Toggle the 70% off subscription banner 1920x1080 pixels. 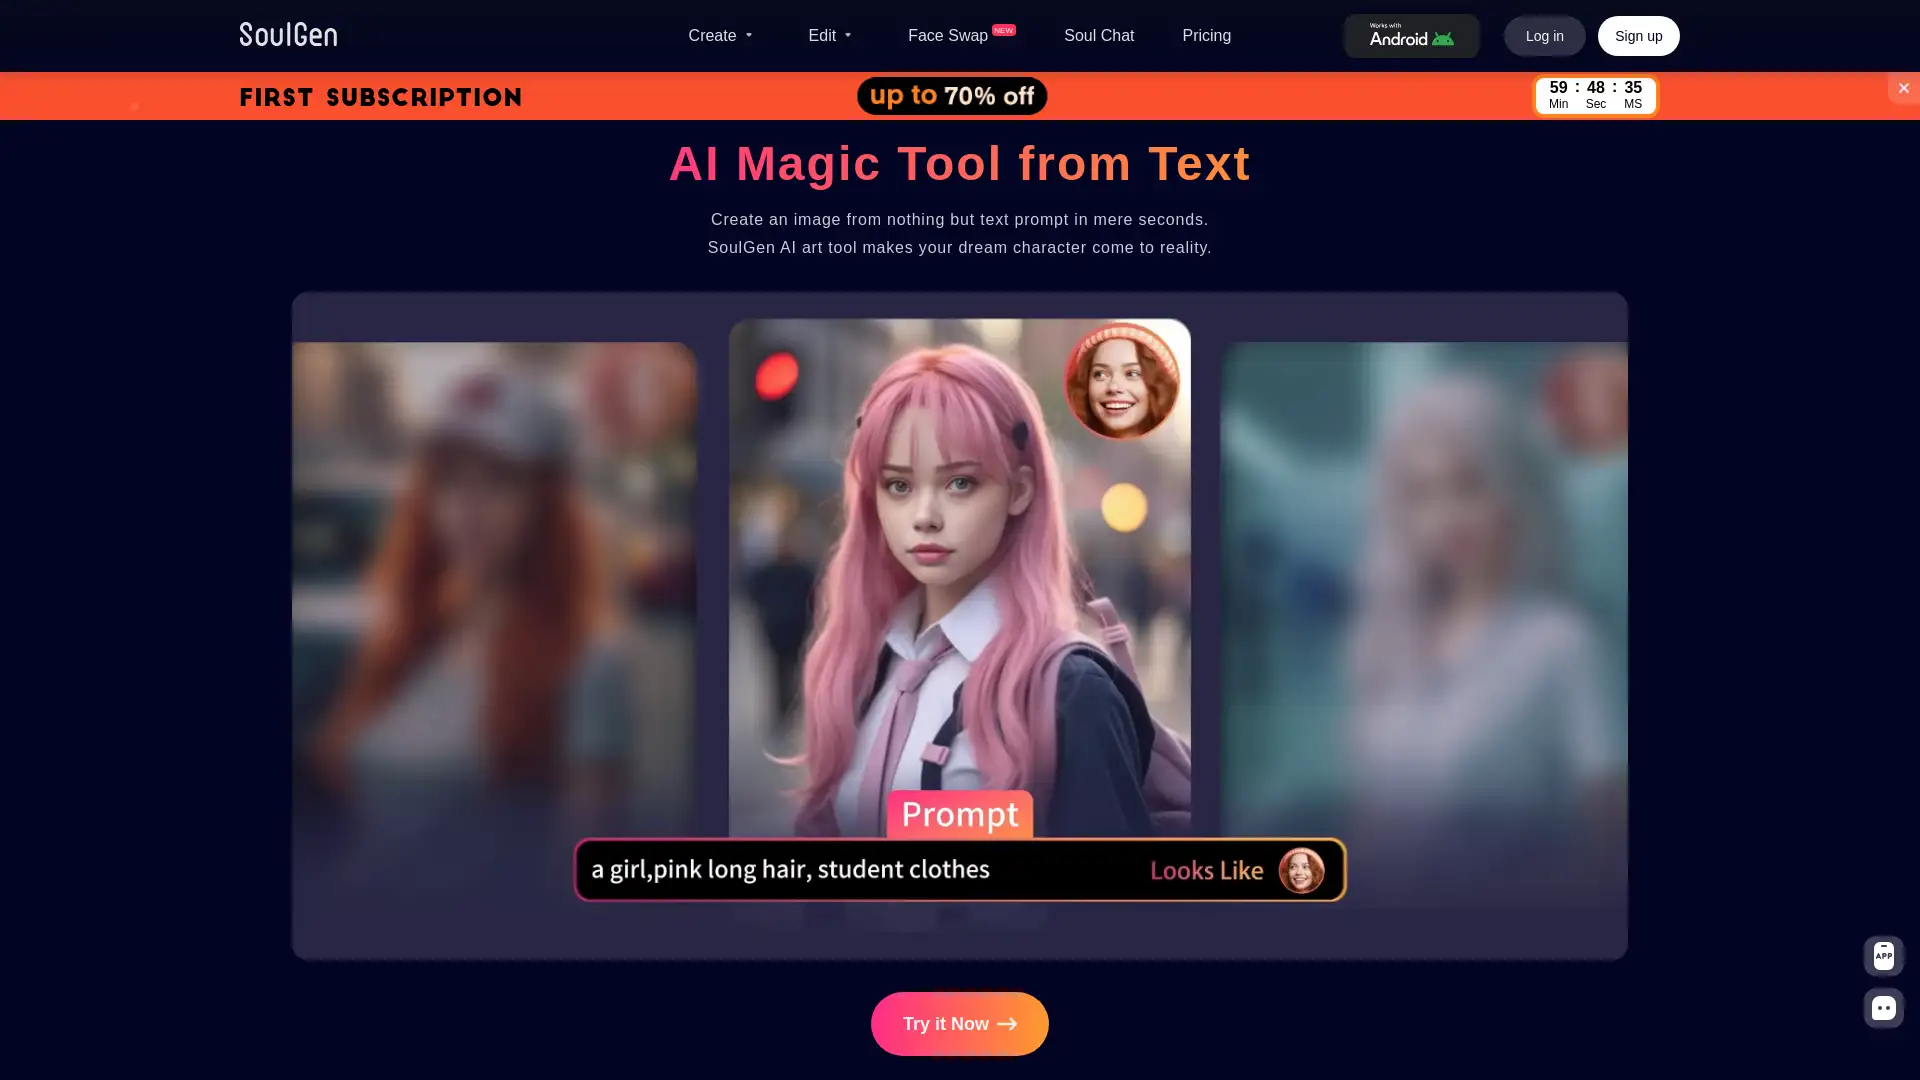point(1904,88)
